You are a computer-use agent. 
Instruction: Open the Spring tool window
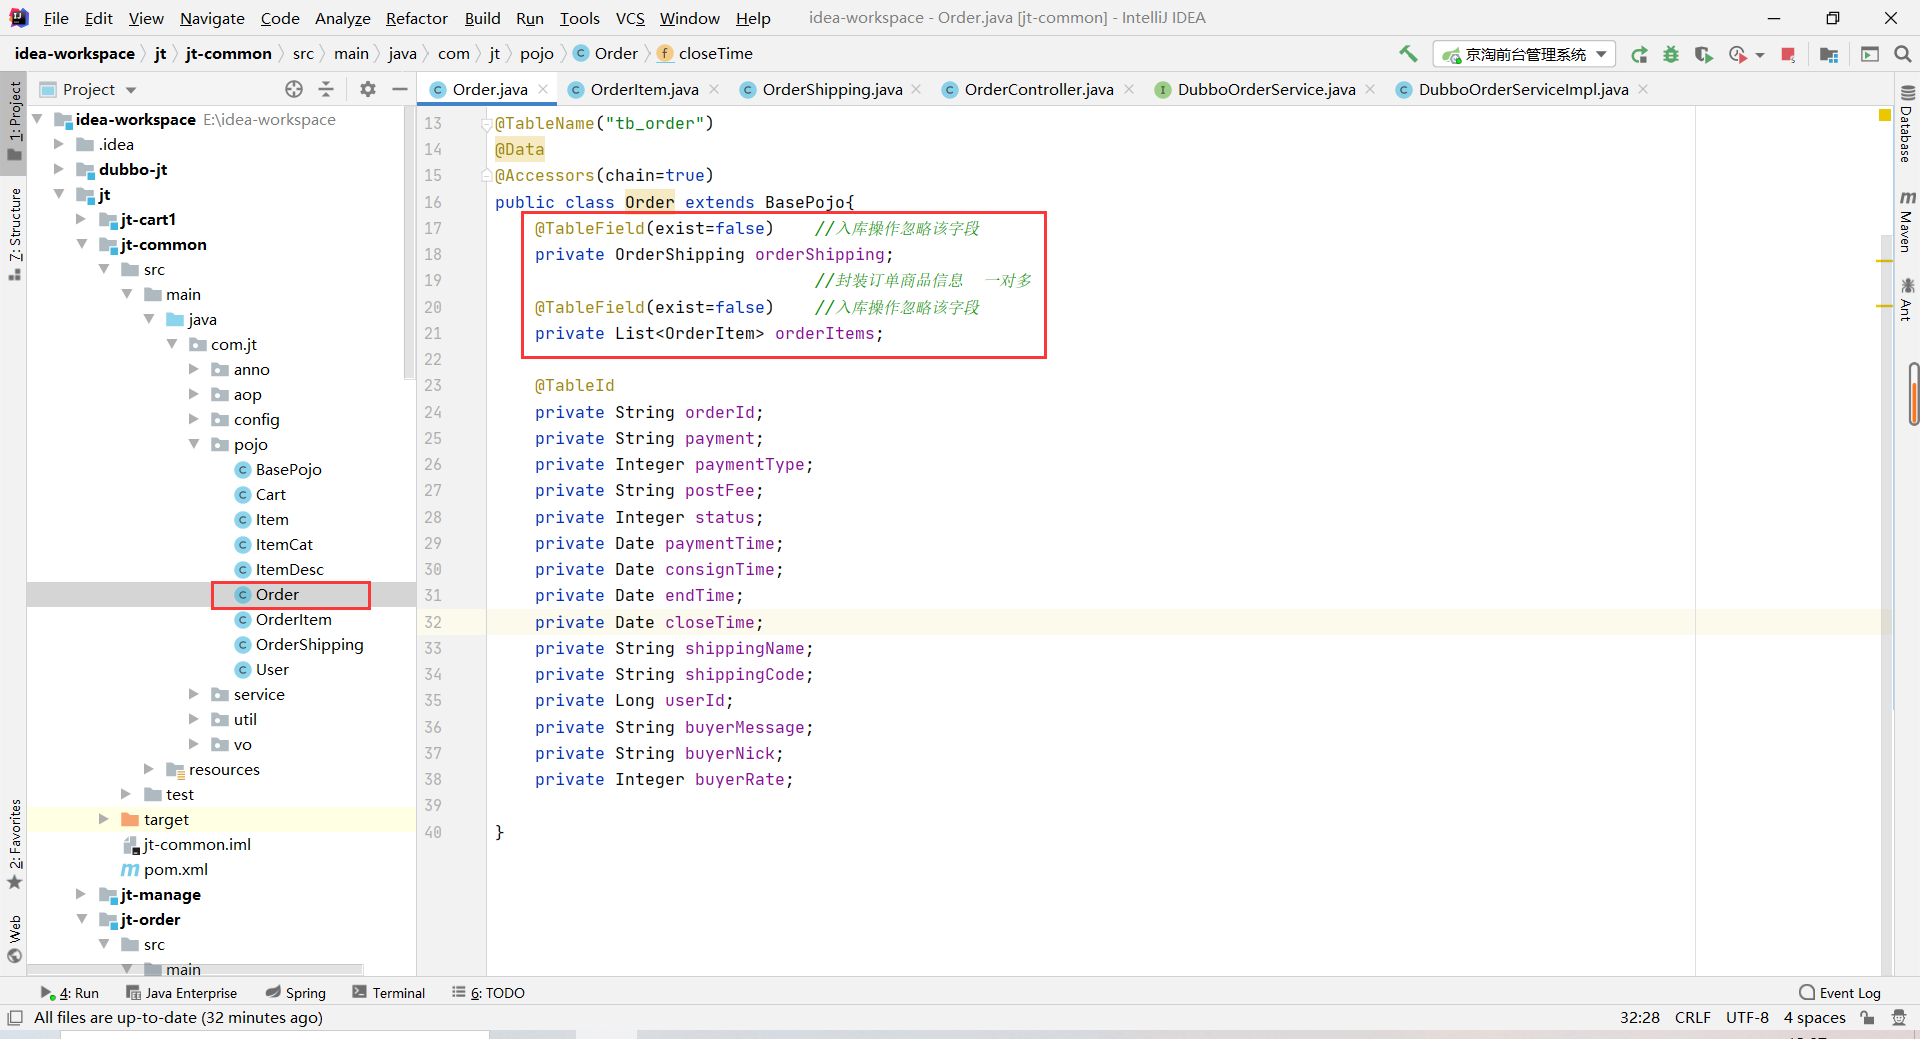[296, 993]
